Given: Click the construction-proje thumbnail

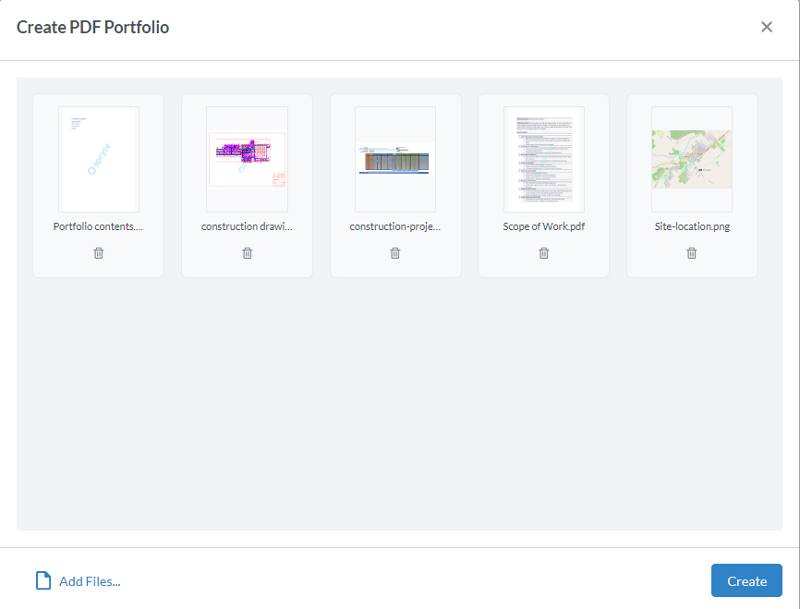Looking at the screenshot, I should click(394, 158).
